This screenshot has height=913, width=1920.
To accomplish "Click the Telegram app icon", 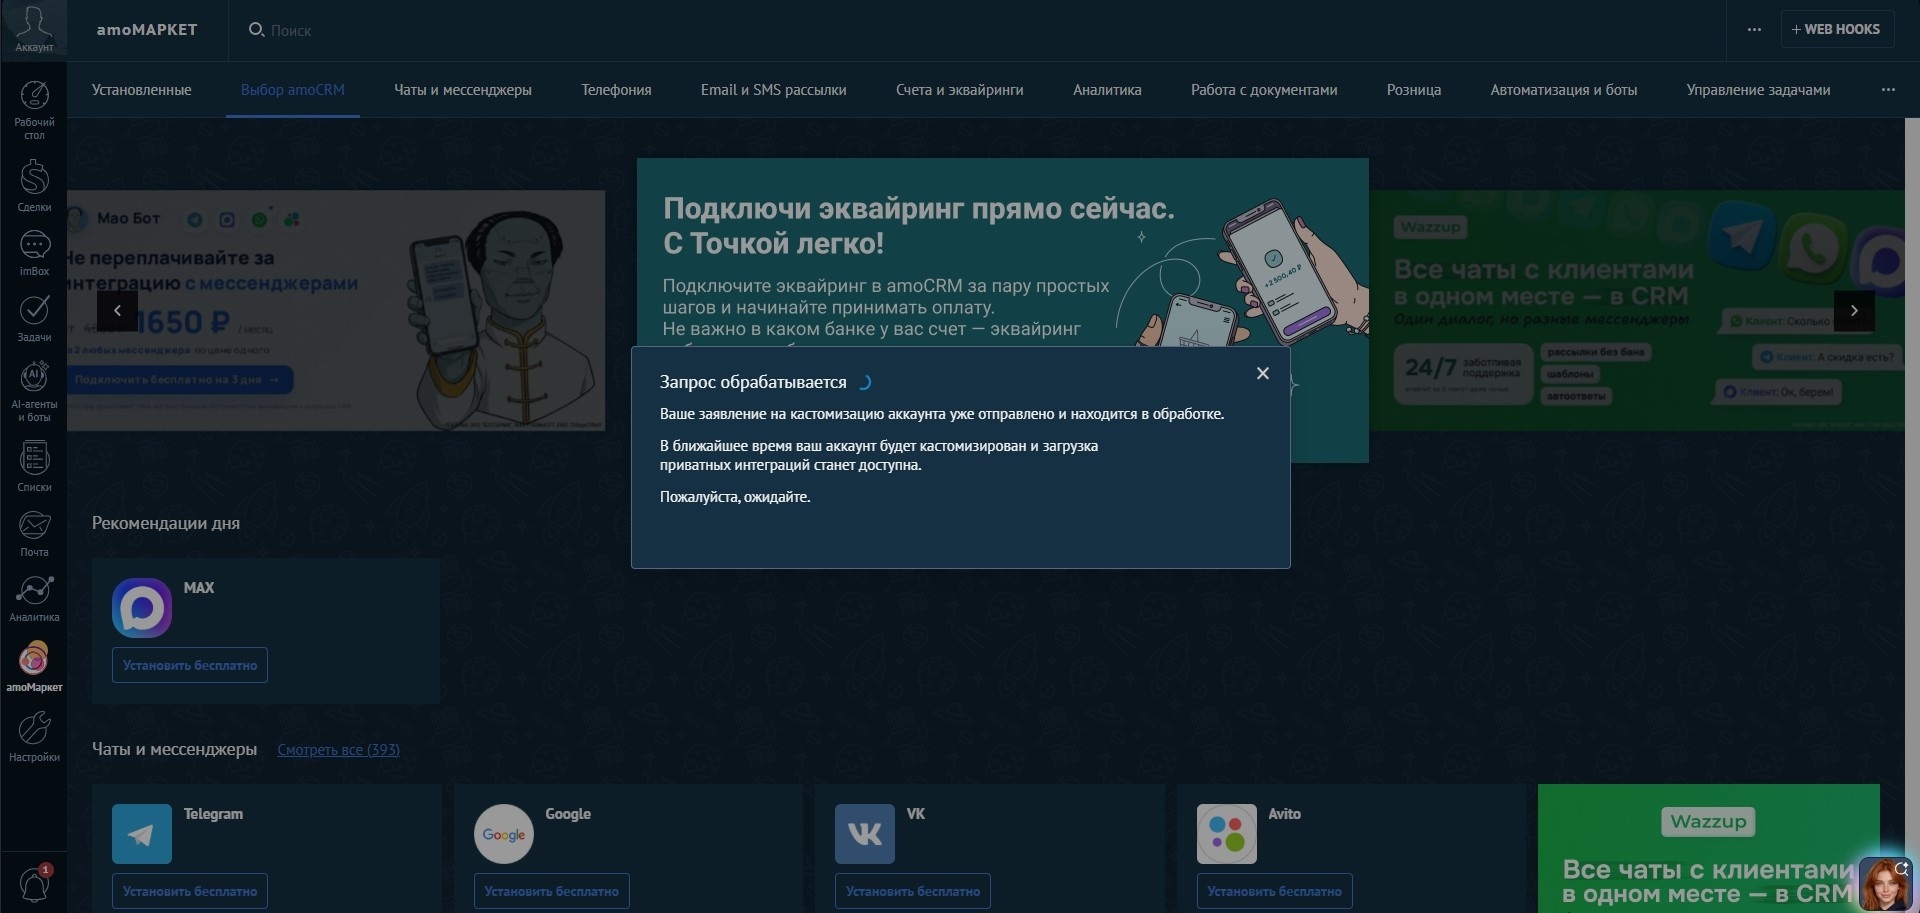I will [142, 834].
